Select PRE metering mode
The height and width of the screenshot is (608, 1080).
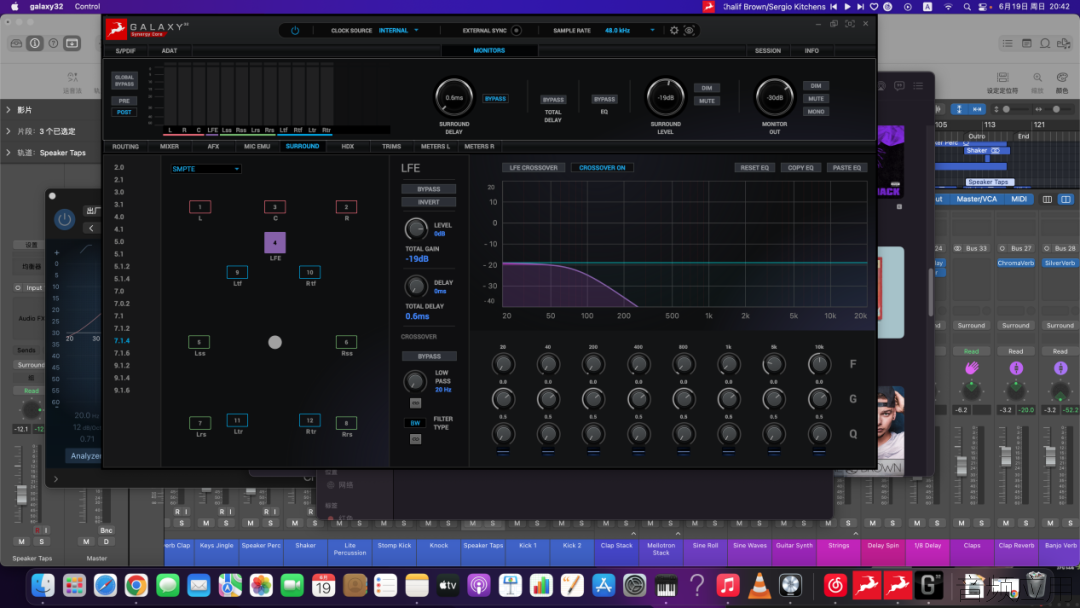(x=124, y=101)
